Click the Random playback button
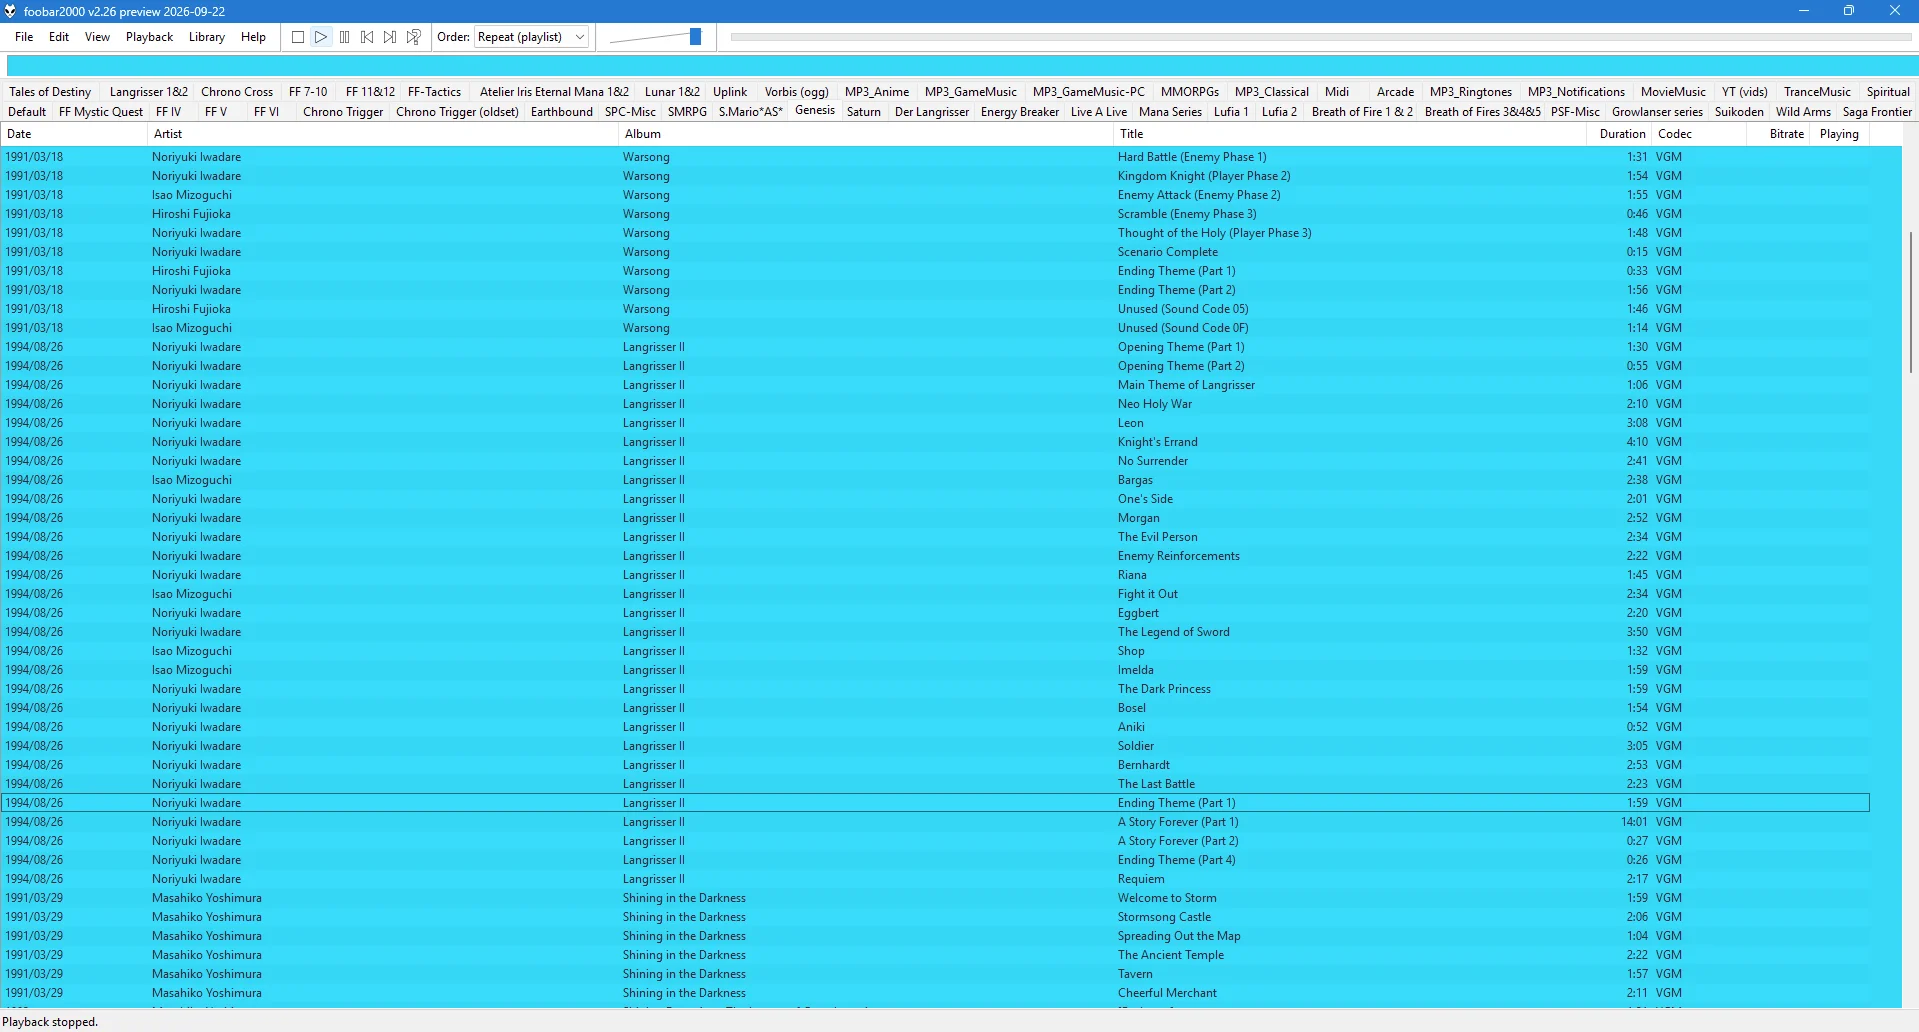 tap(413, 37)
